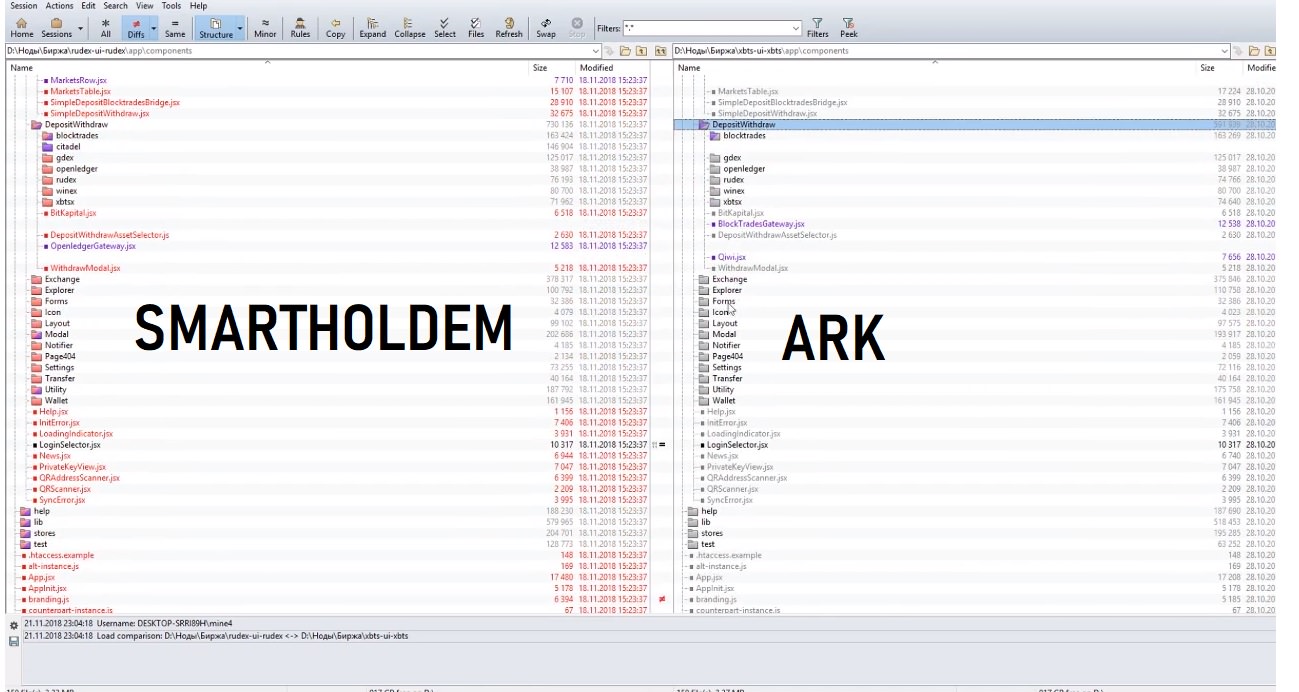Viewport: 1299px width, 692px height.
Task: Open the Help menu
Action: (198, 6)
